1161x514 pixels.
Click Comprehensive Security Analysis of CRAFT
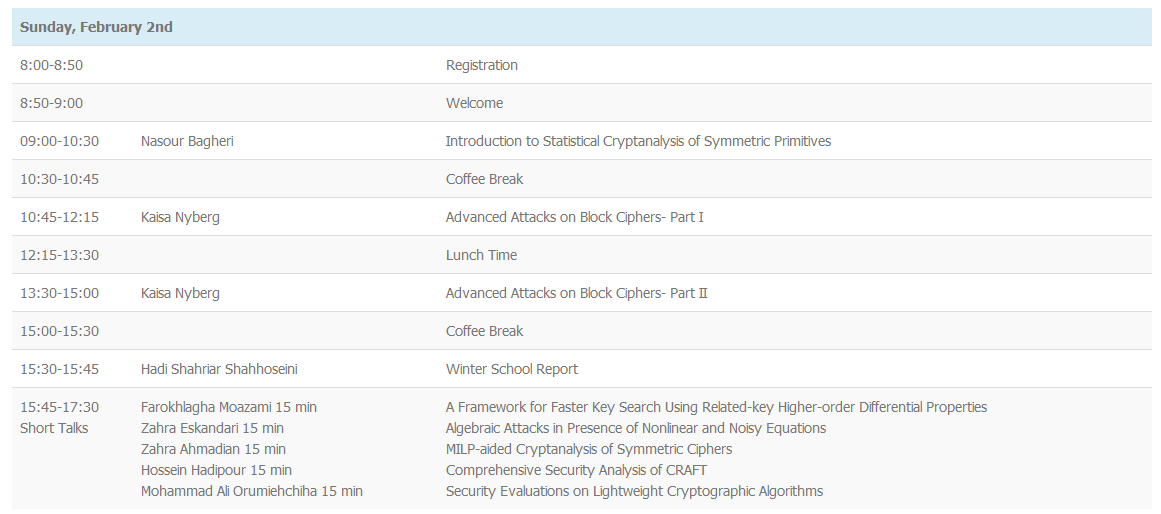[576, 470]
